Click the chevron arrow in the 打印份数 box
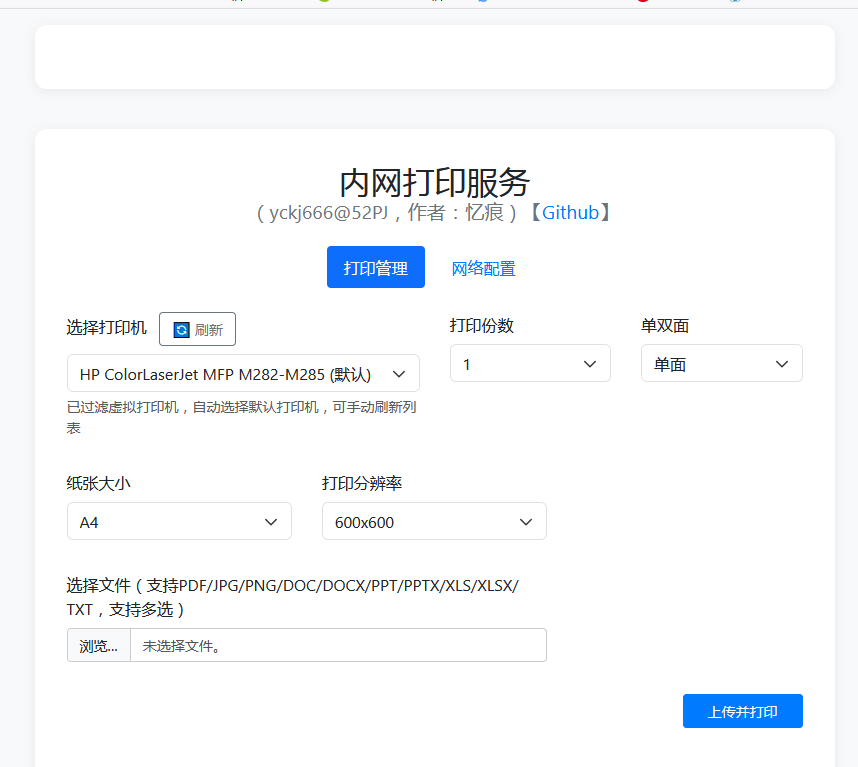 pos(590,364)
